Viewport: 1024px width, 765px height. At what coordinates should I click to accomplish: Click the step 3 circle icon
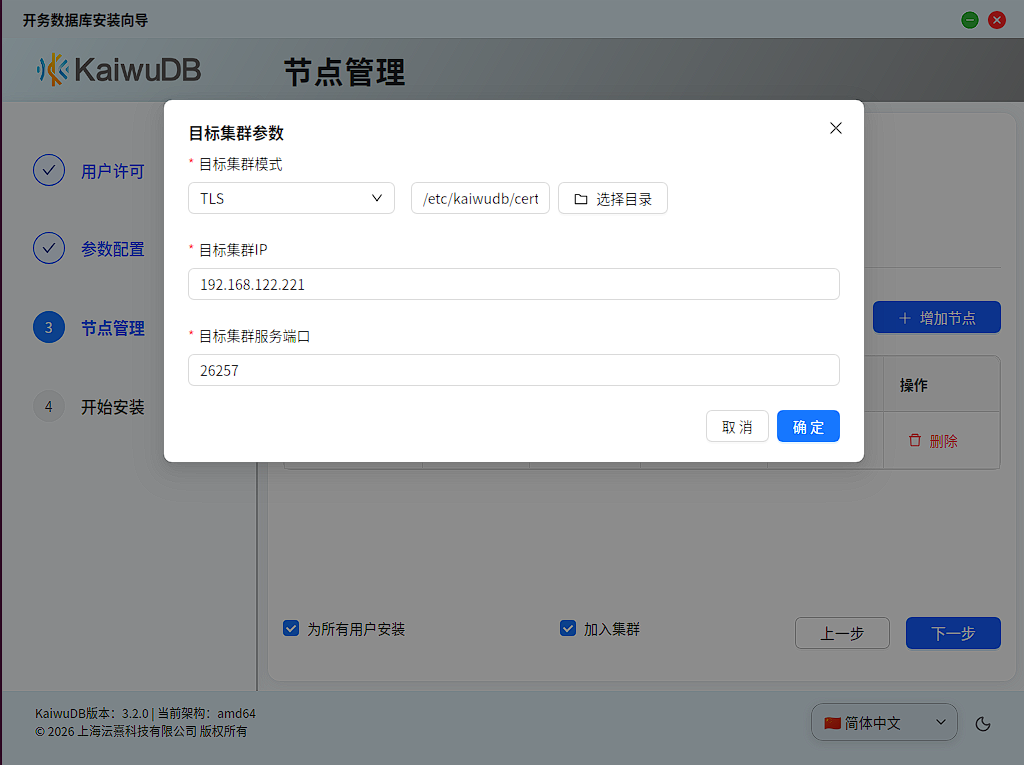[x=49, y=327]
